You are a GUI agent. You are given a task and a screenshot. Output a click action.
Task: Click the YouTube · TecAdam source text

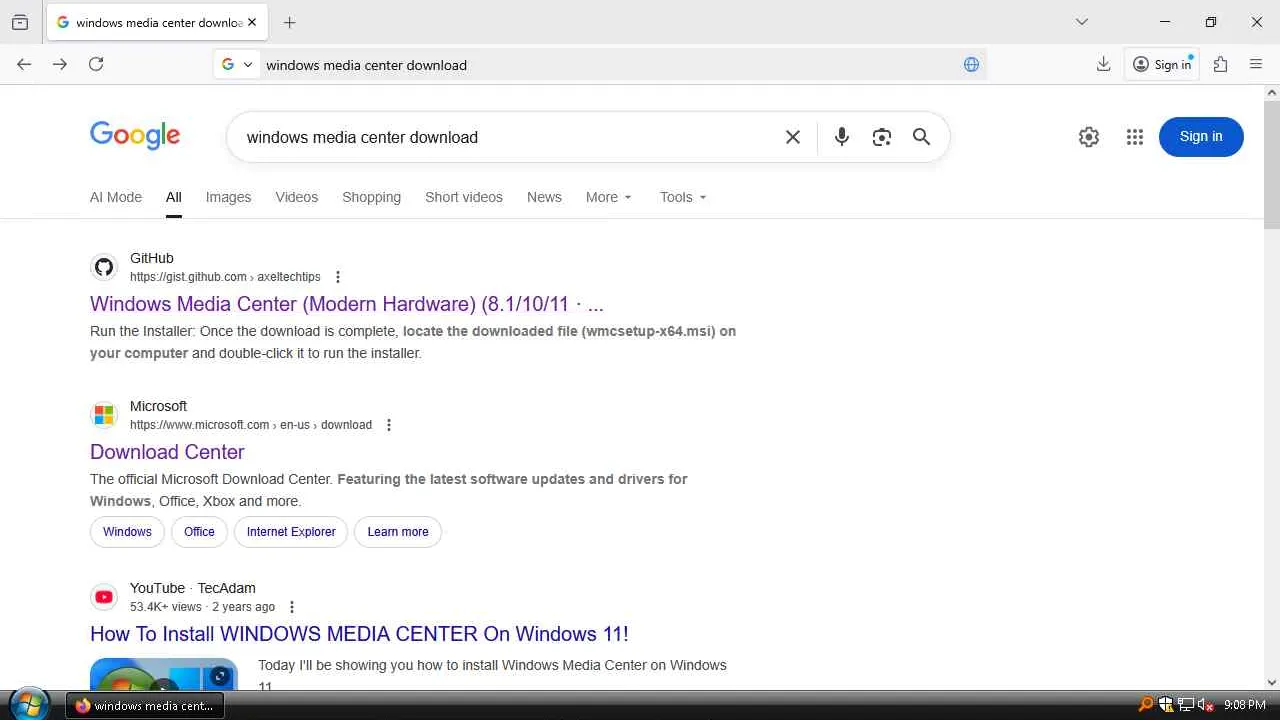tap(193, 588)
